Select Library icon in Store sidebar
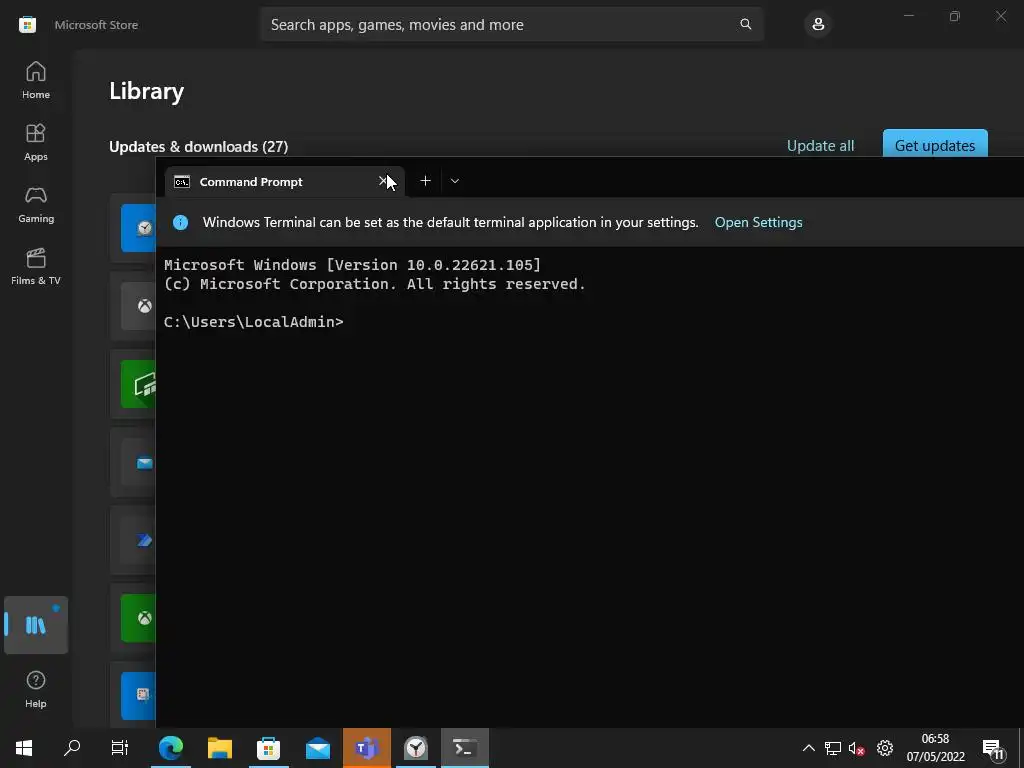Image resolution: width=1024 pixels, height=768 pixels. click(36, 625)
